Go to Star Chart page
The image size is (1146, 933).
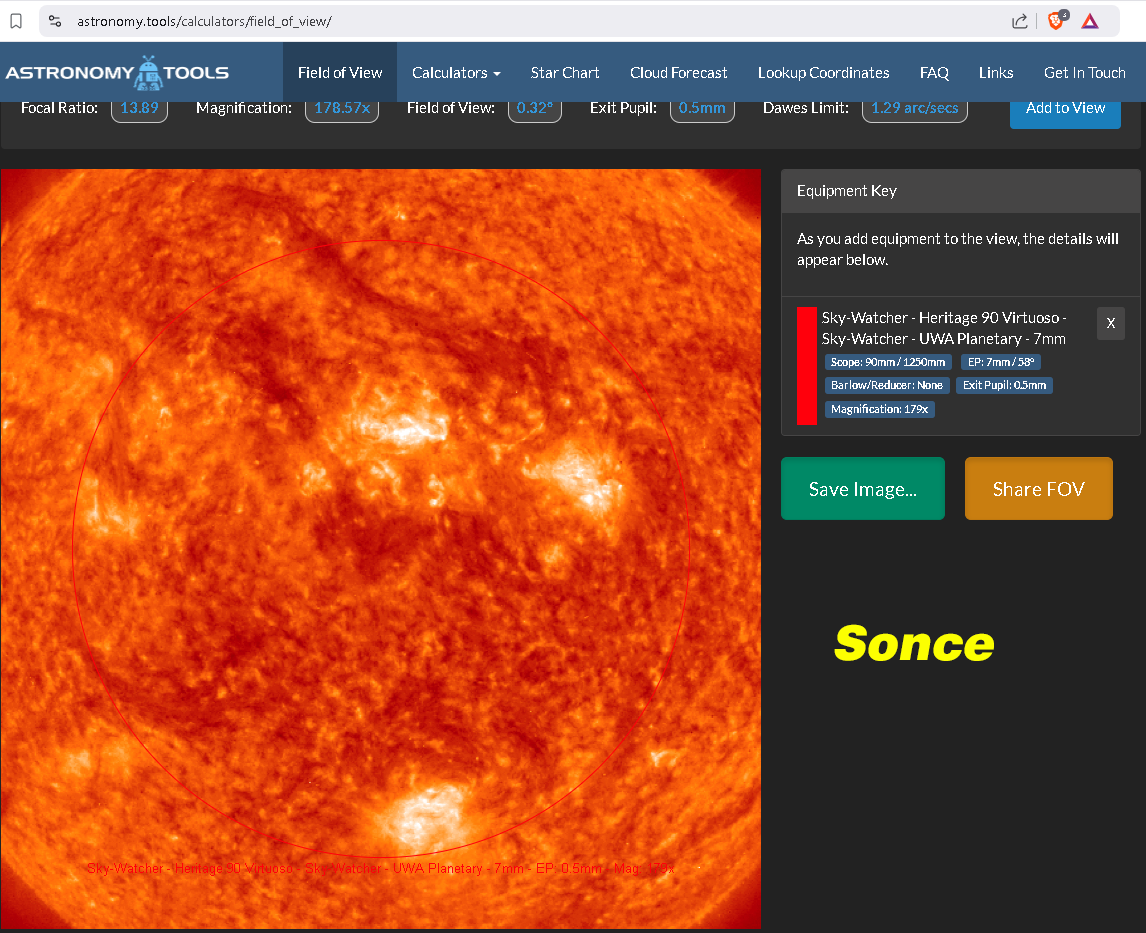coord(565,72)
